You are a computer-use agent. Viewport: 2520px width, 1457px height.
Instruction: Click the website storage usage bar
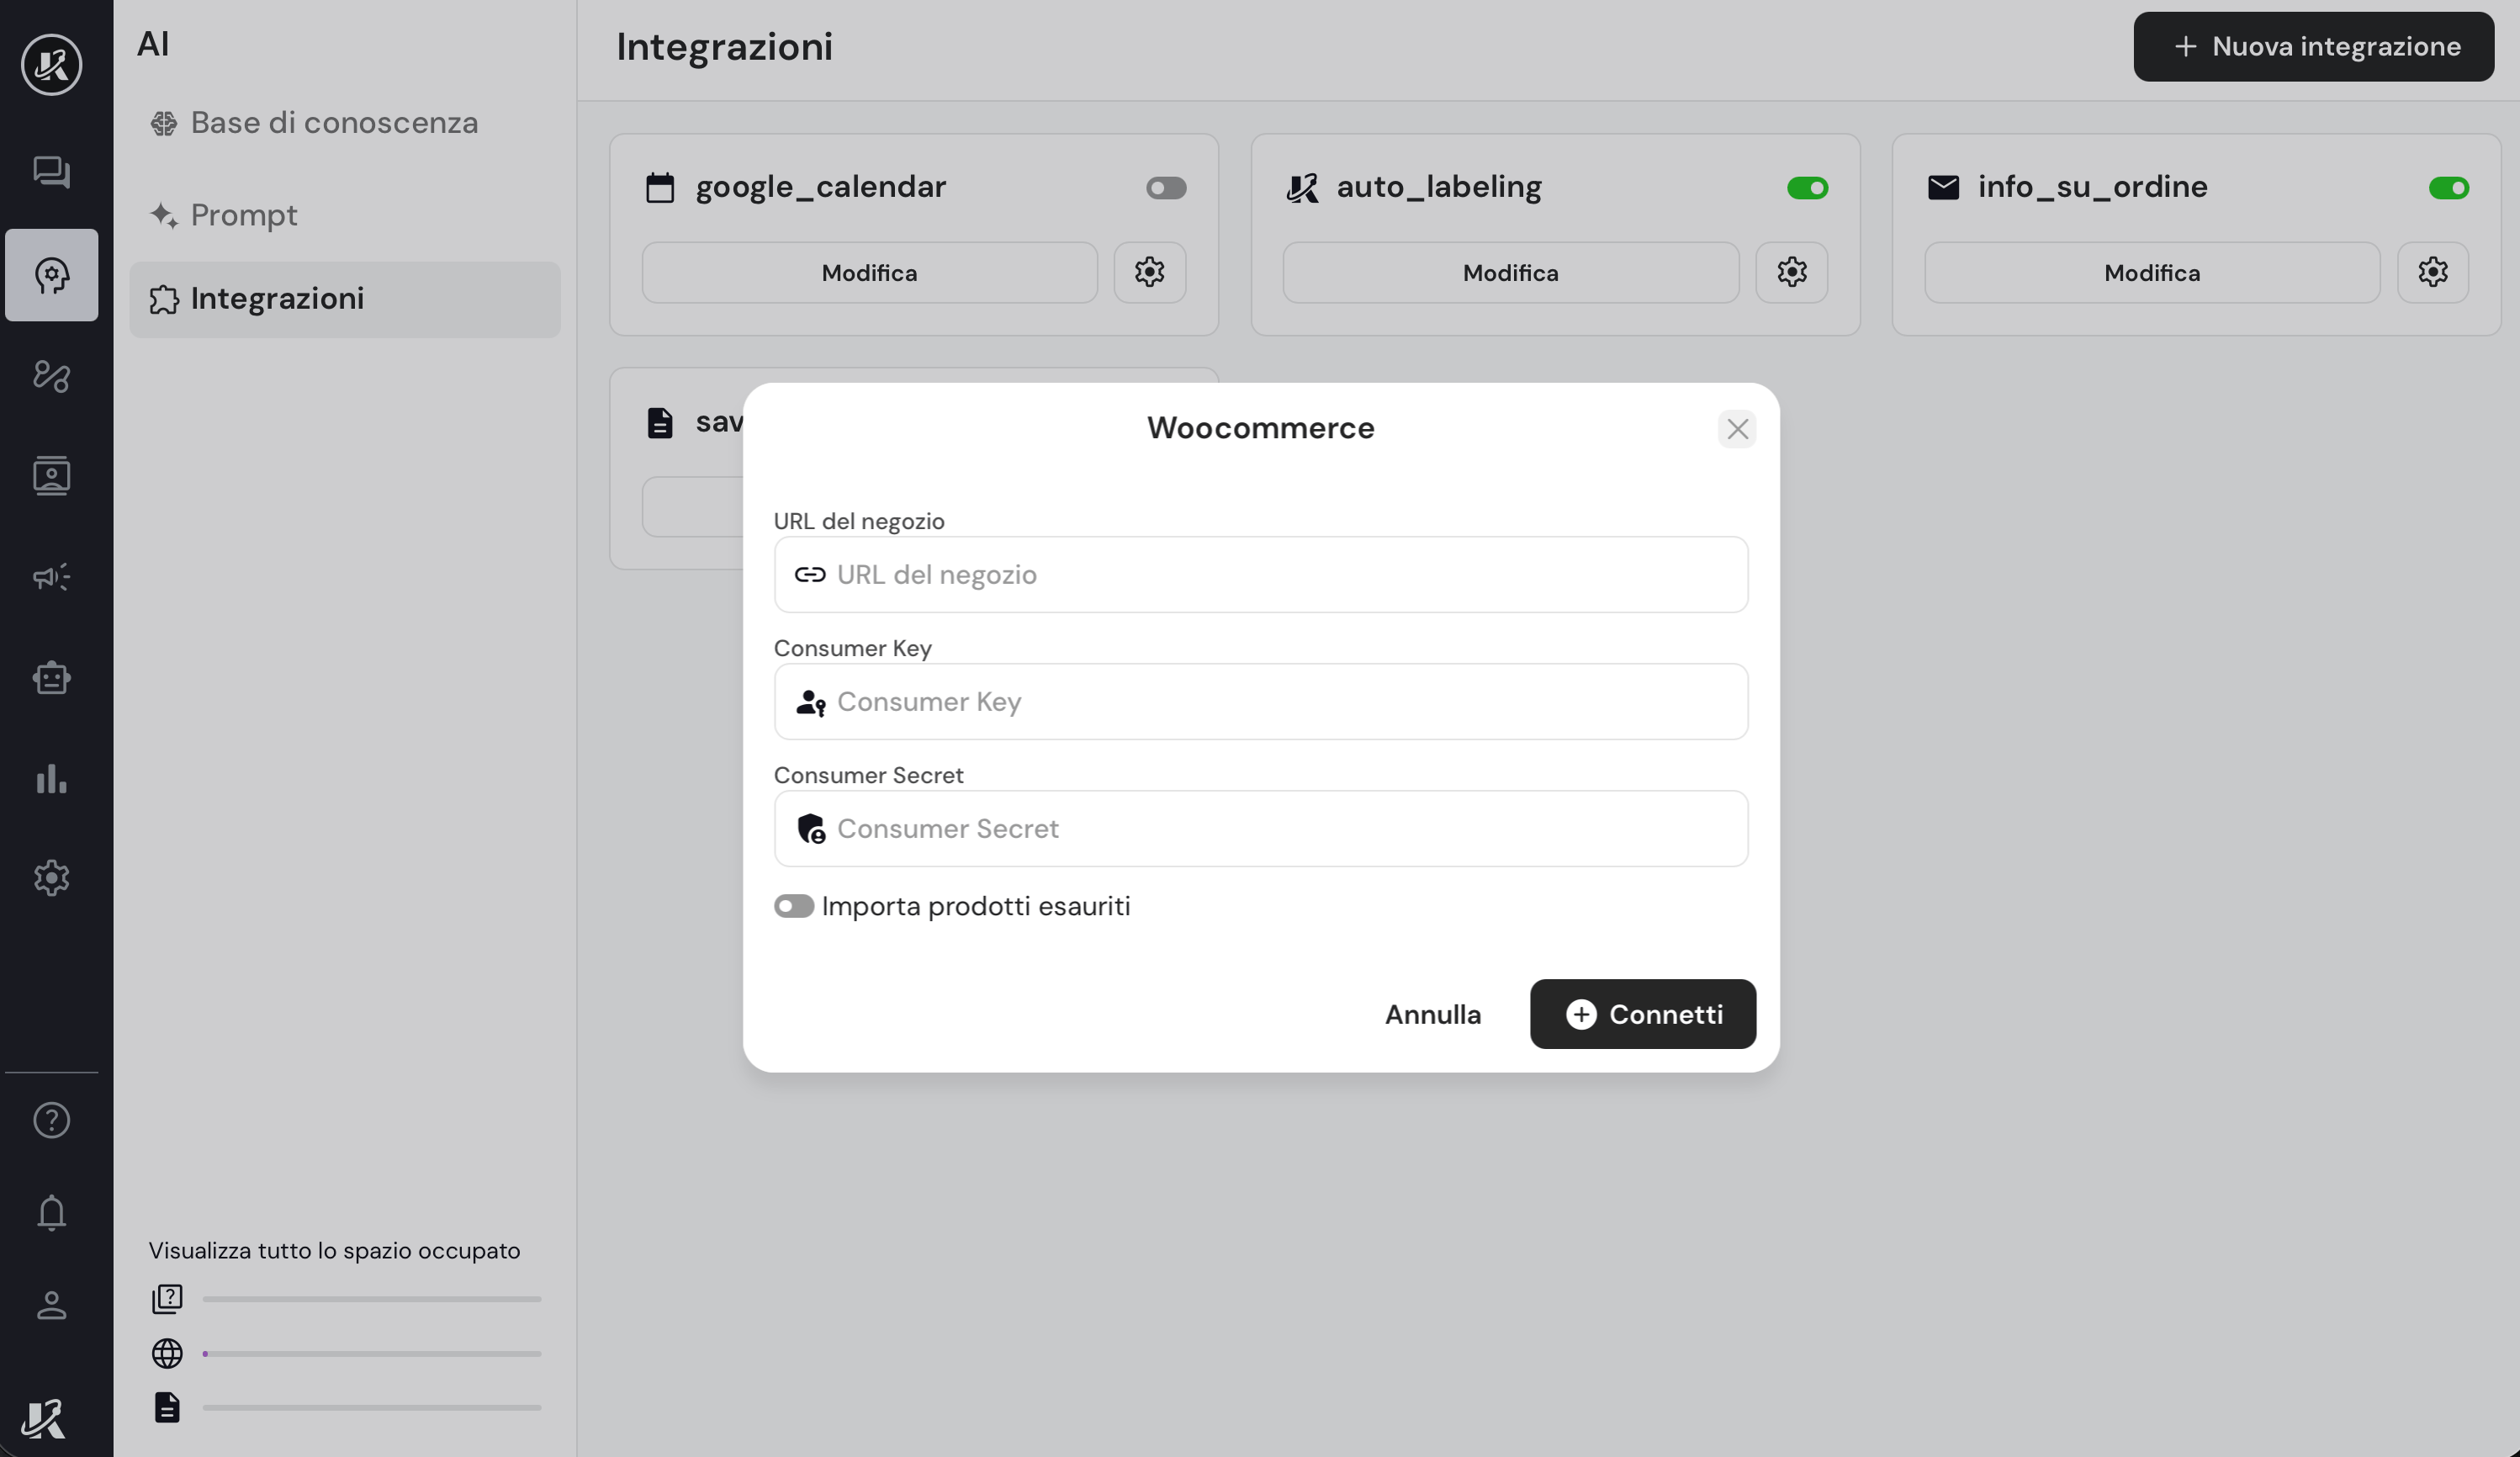[x=371, y=1354]
